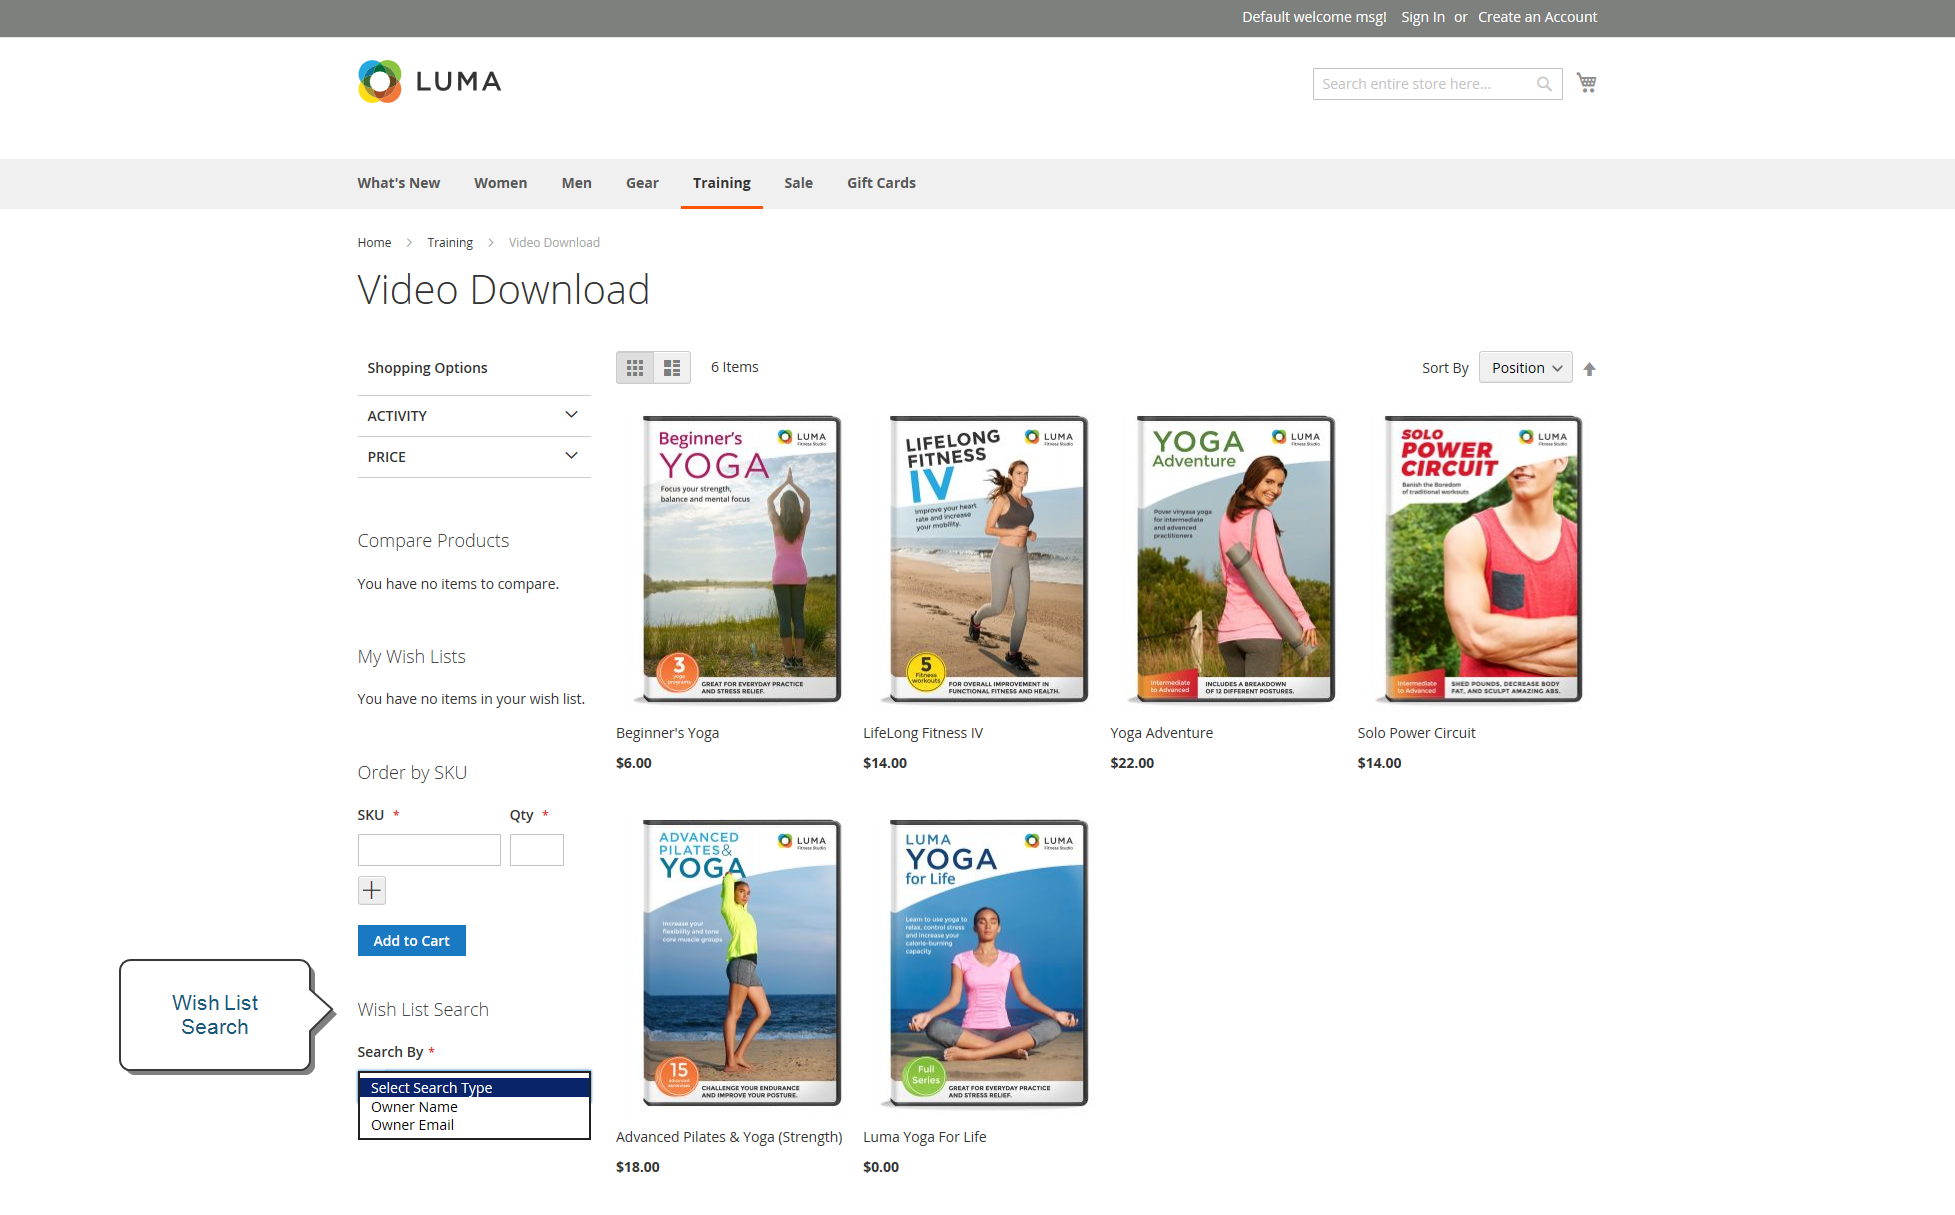Open the Sale menu
The image size is (1955, 1215).
coord(799,183)
